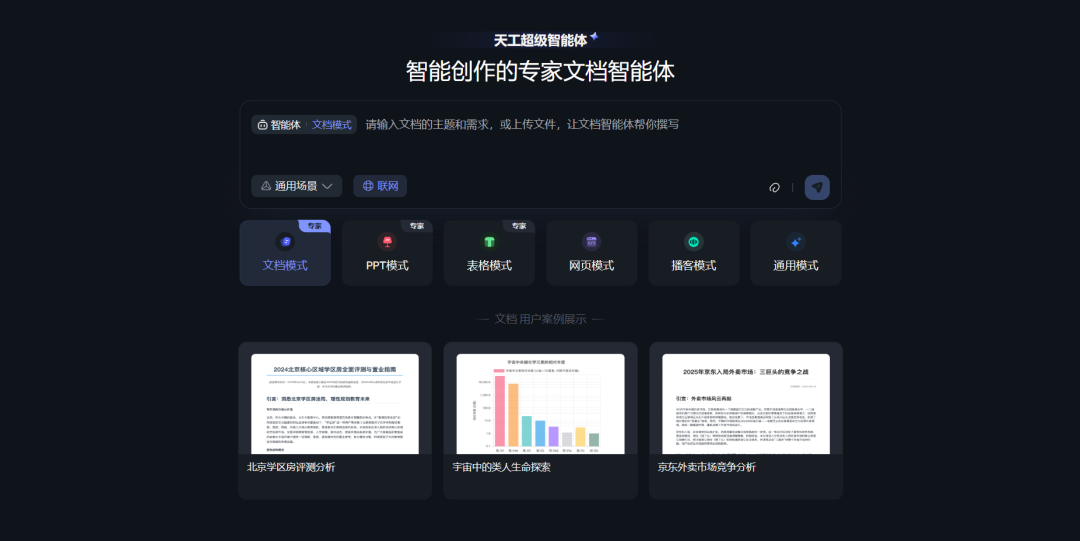
Task: Click the sparkle beside 天工超级智能体
Action: (594, 36)
